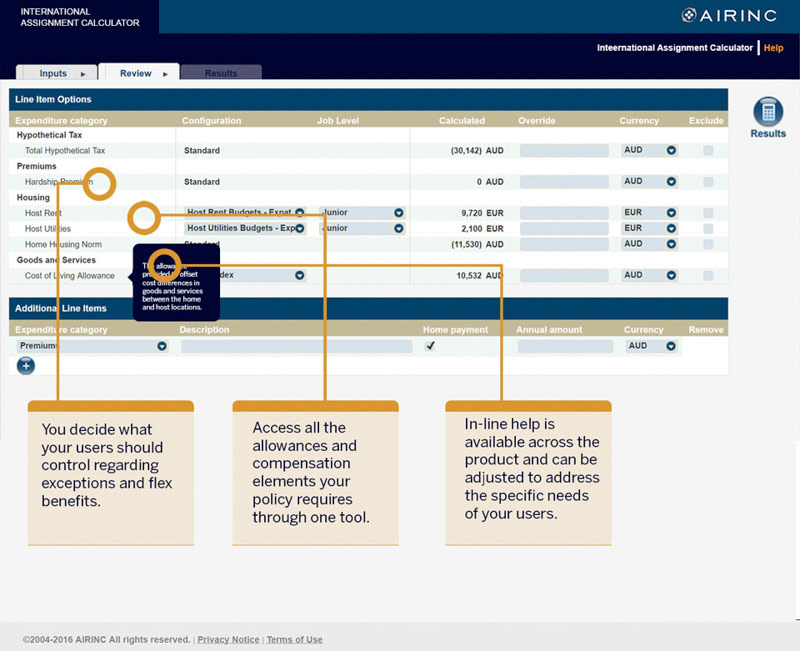This screenshot has width=800, height=651.
Task: Click override field for Hardship Premium
Action: pos(564,182)
